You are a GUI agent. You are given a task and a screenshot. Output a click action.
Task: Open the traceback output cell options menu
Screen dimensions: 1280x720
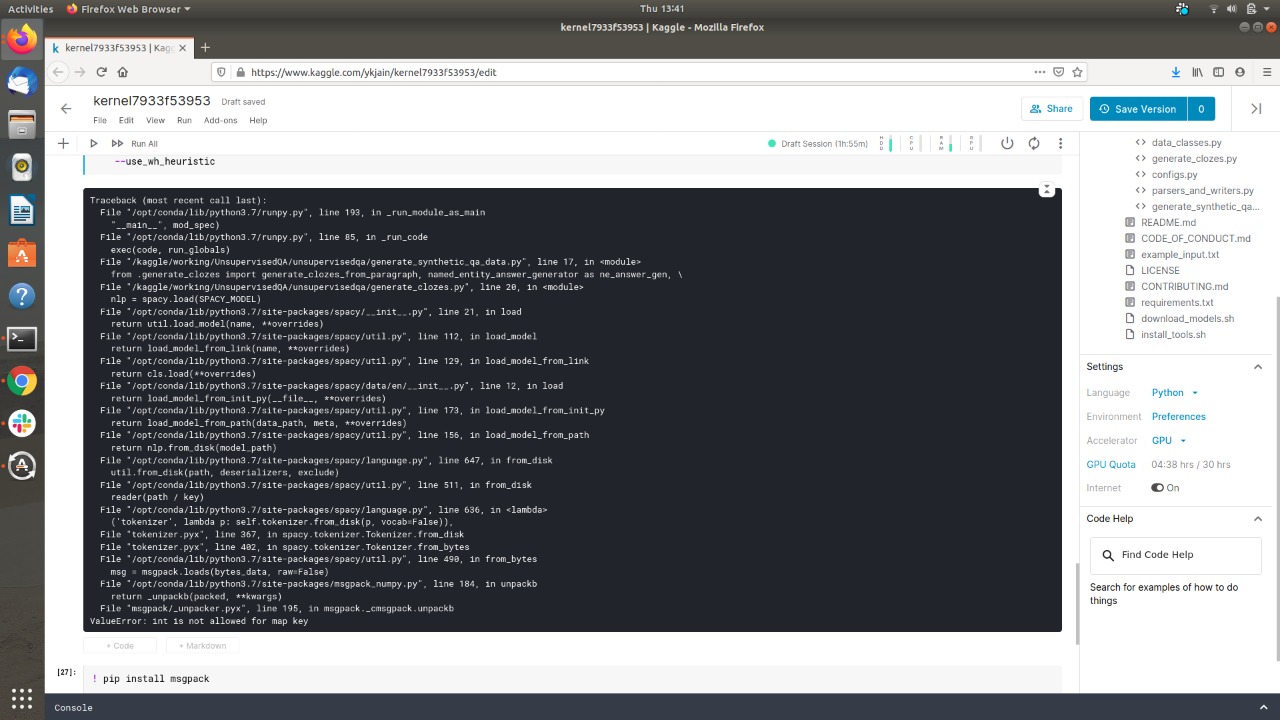pyautogui.click(x=1046, y=188)
